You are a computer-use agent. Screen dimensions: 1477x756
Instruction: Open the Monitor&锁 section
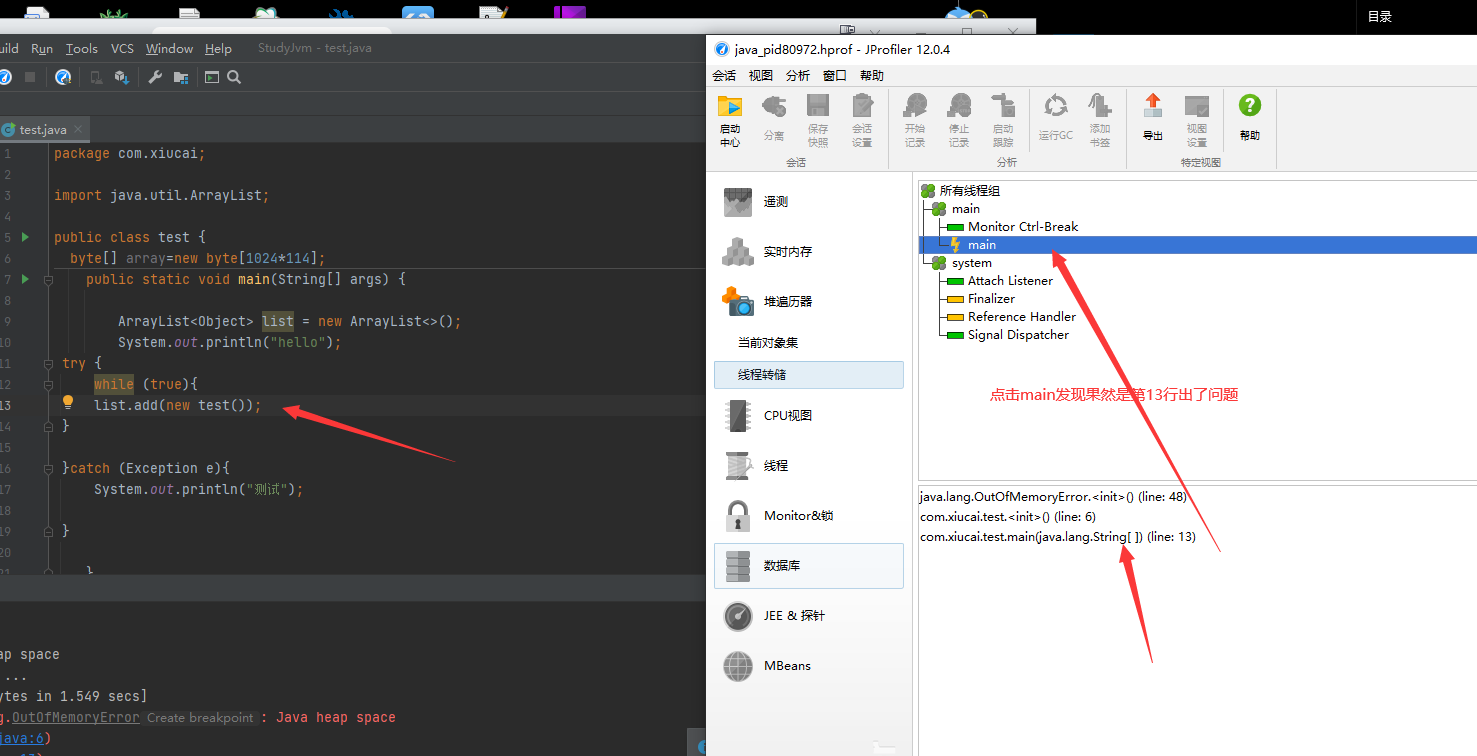click(x=808, y=515)
